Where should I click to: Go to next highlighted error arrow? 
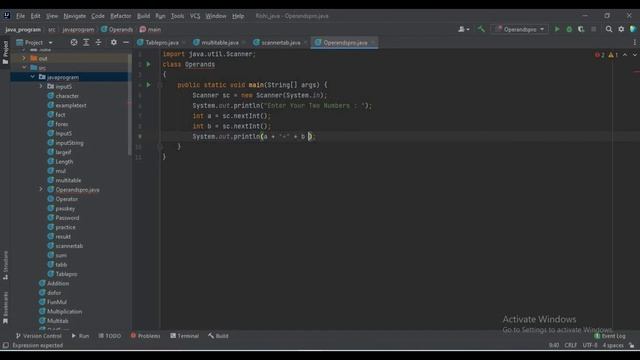[634, 55]
